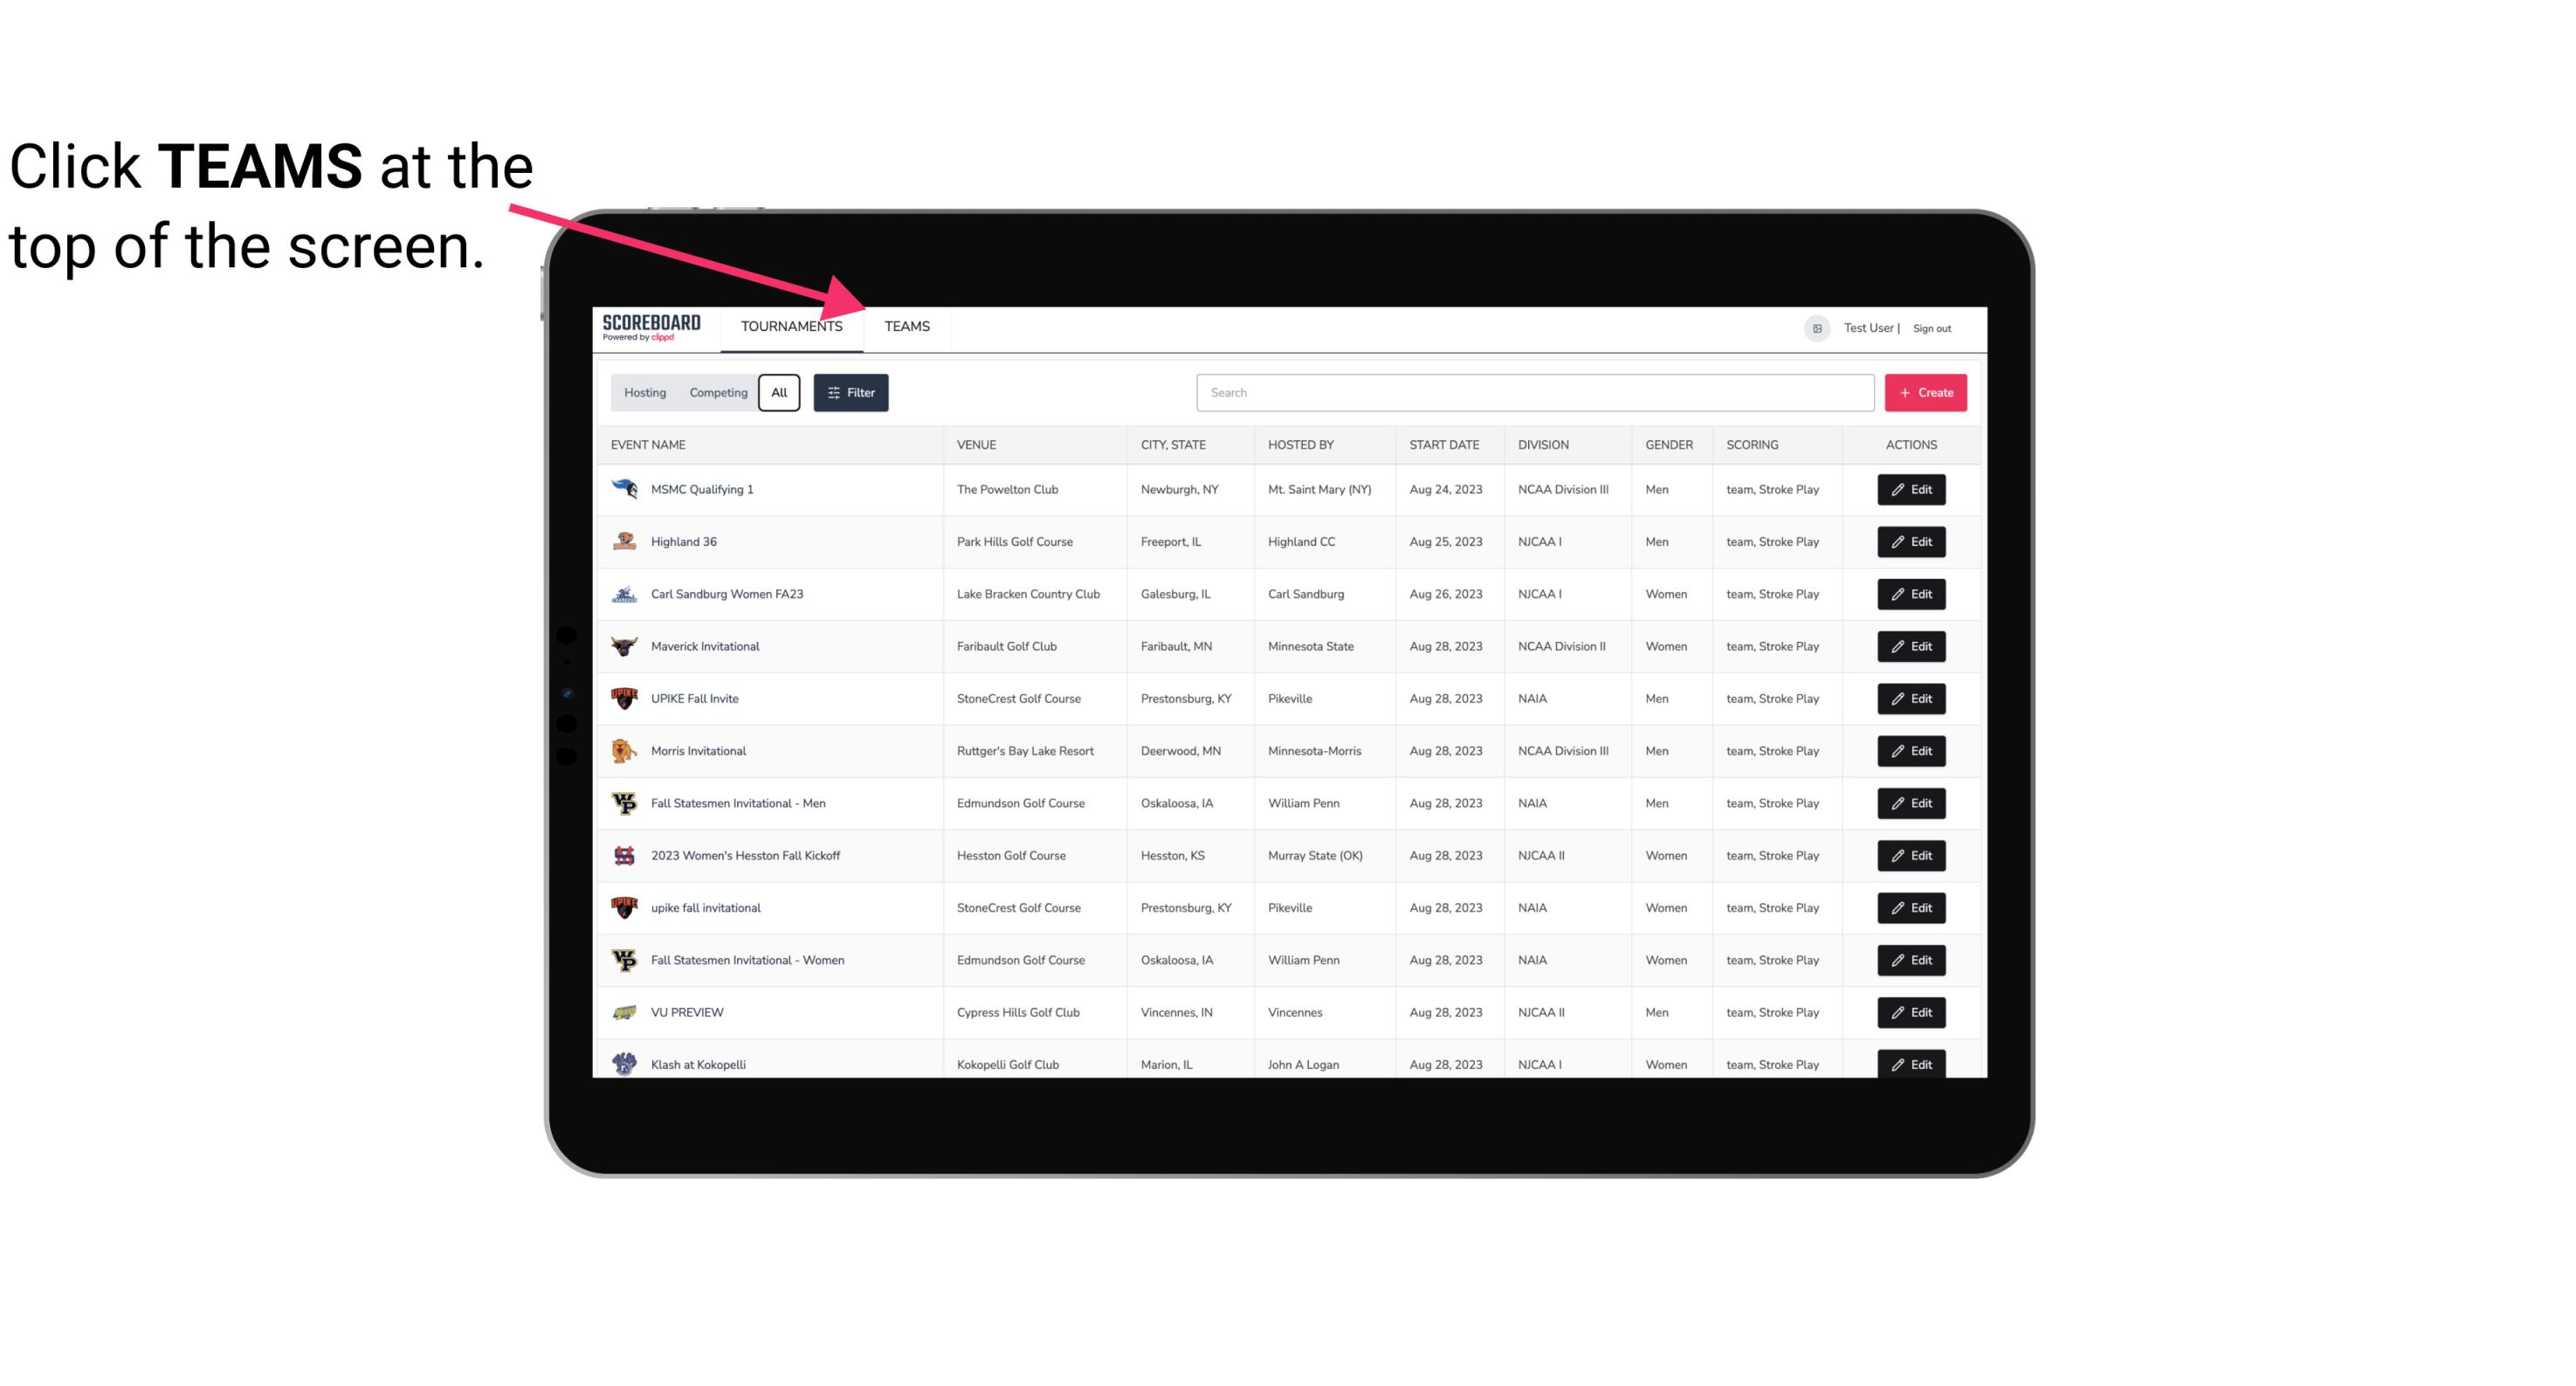Click the Create button
The width and height of the screenshot is (2576, 1386).
pos(1926,393)
